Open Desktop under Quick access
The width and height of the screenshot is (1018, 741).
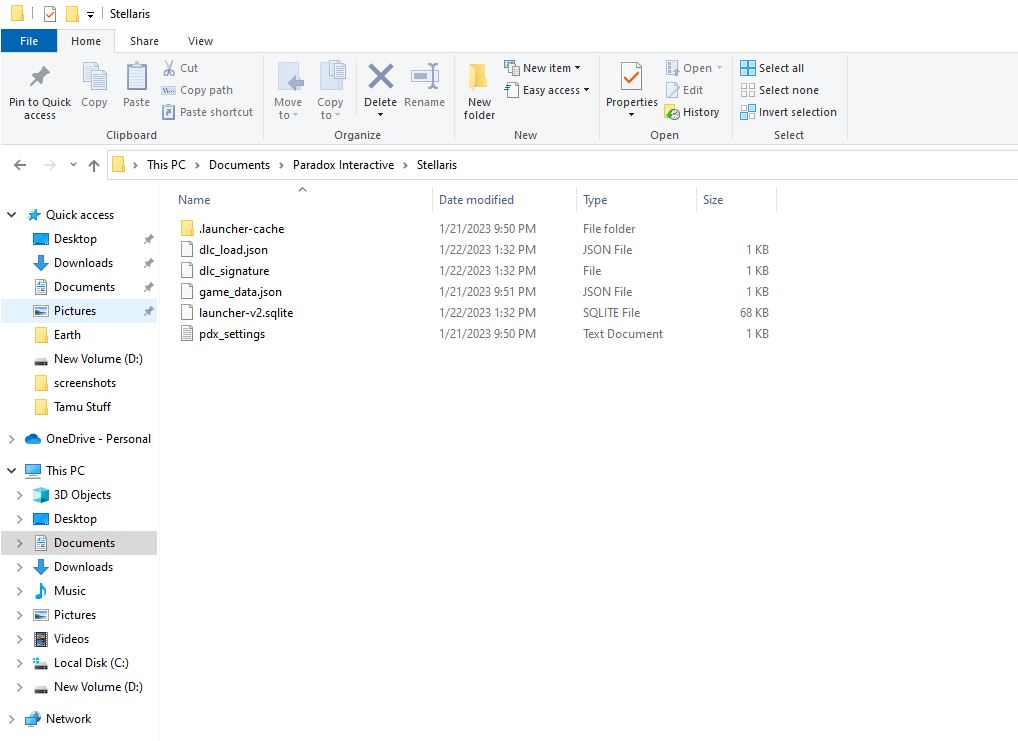[75, 239]
